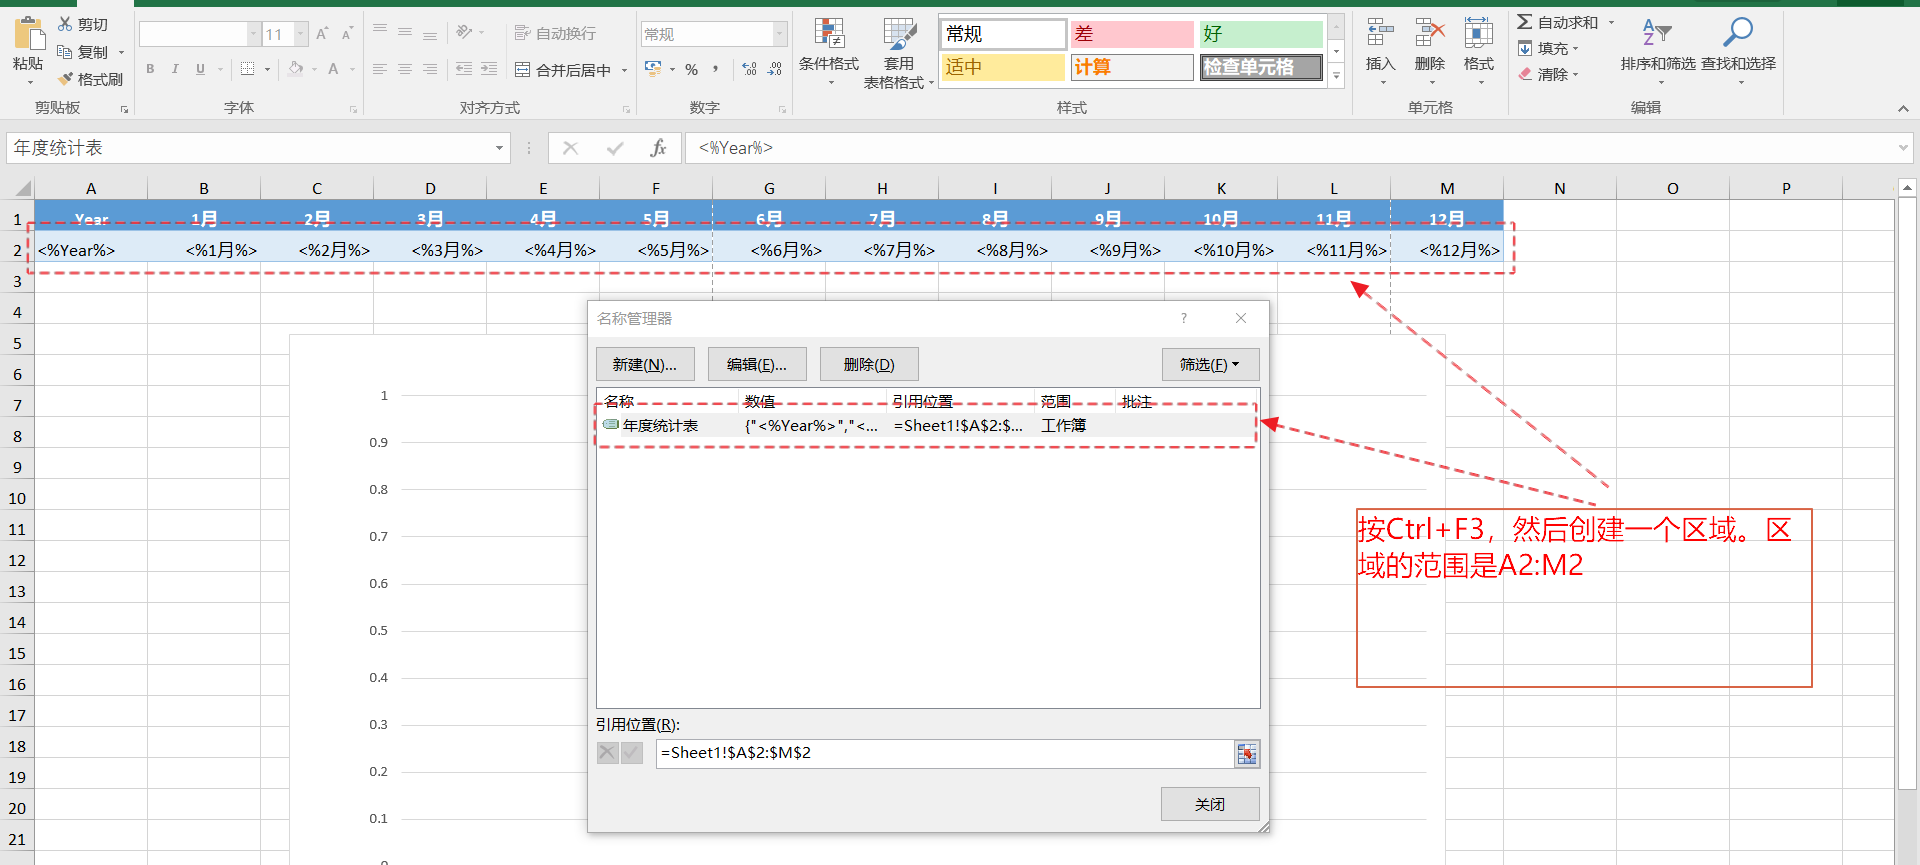1920x865 pixels.
Task: Click the 关闭 button in dialog
Action: click(x=1209, y=804)
